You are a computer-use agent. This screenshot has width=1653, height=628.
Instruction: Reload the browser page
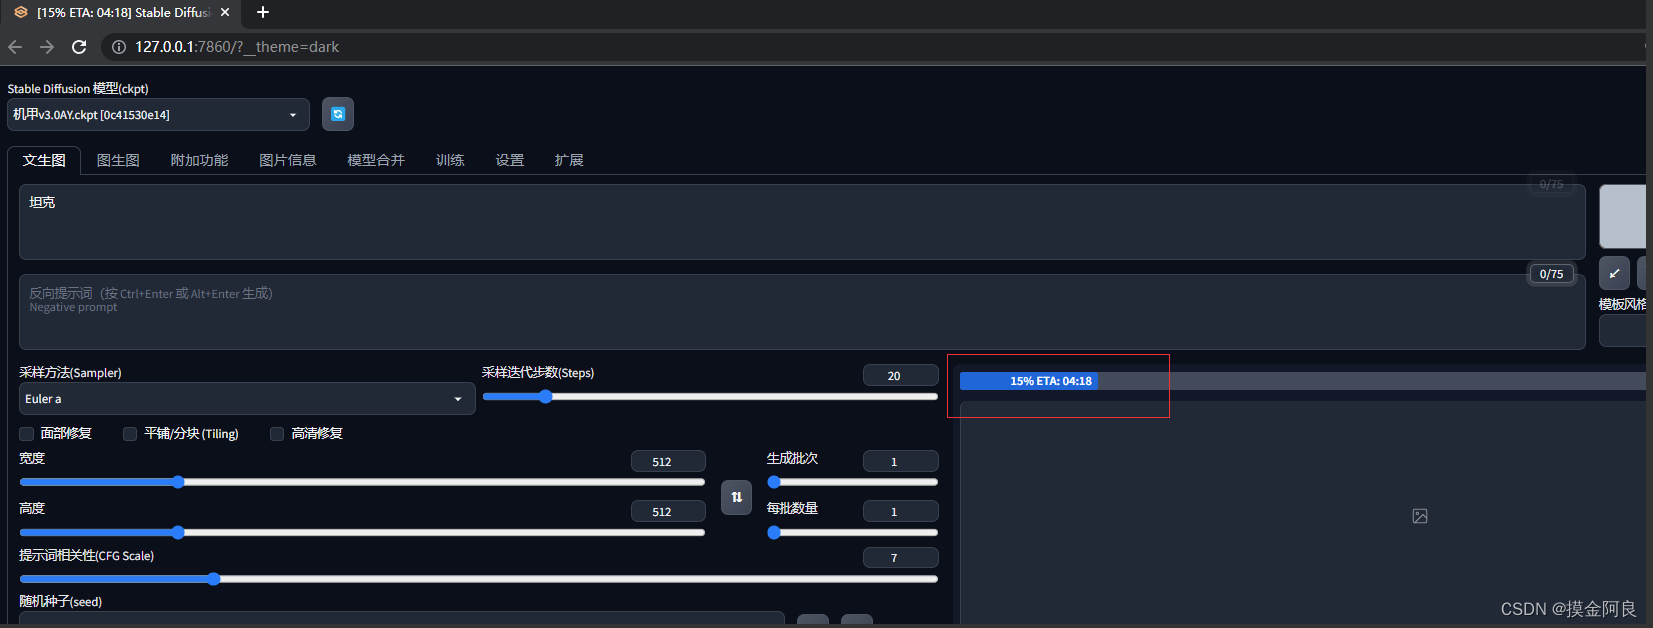(79, 47)
